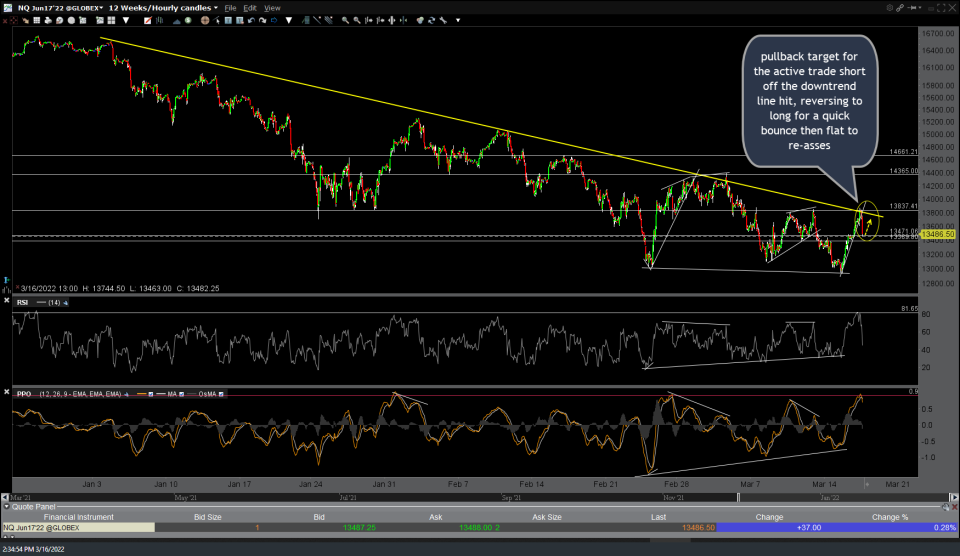Click the refresh chart icon

point(432,20)
